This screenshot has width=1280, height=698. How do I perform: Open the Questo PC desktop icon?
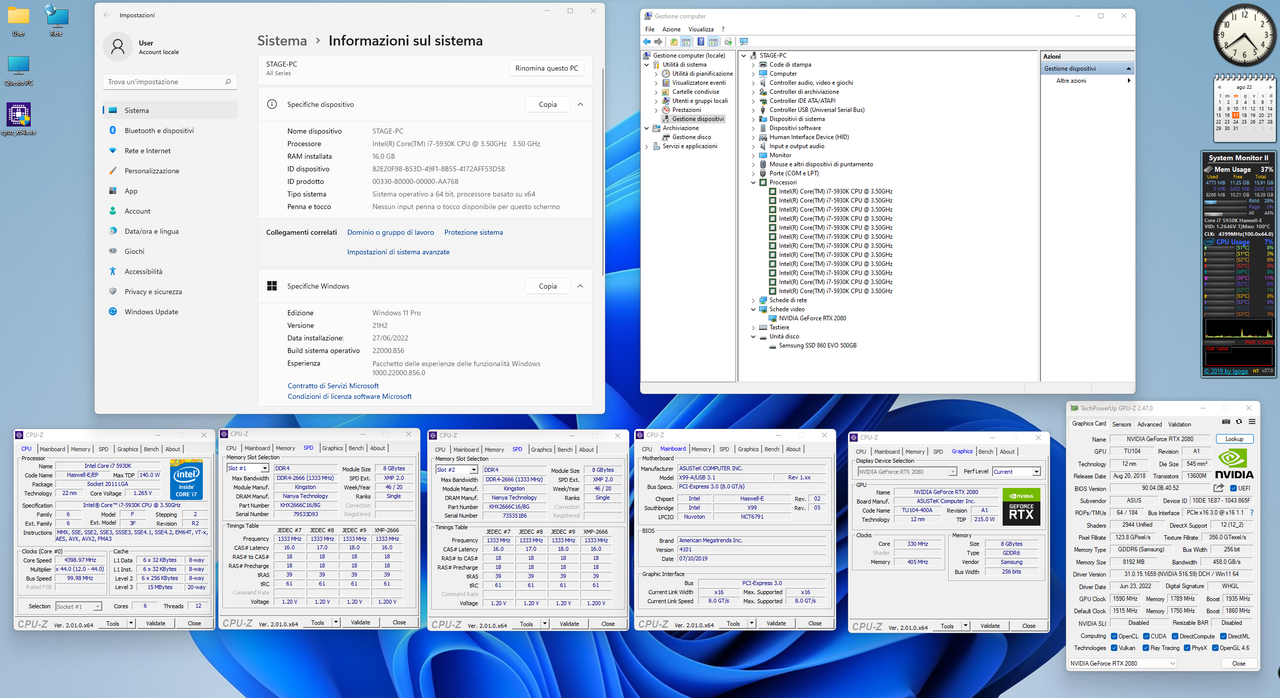click(x=18, y=70)
